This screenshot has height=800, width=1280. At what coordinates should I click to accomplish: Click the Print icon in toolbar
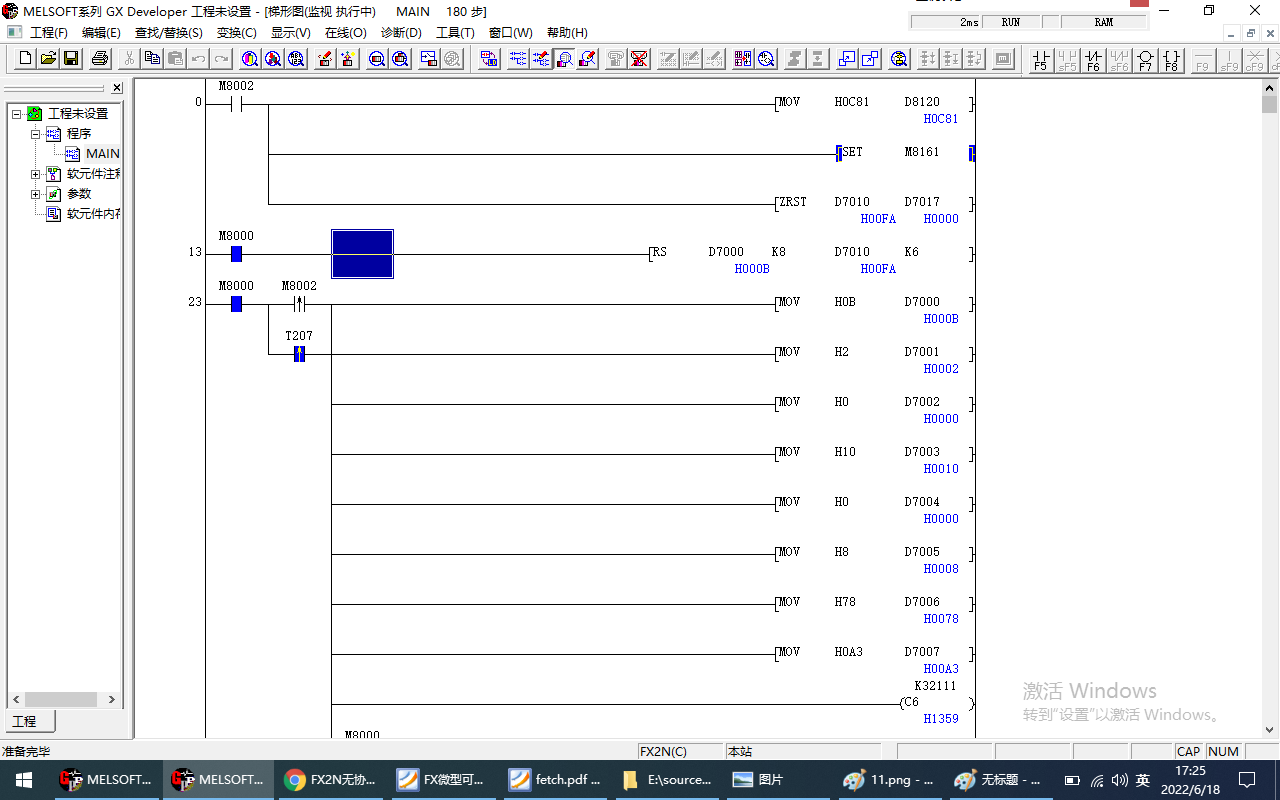pos(100,59)
